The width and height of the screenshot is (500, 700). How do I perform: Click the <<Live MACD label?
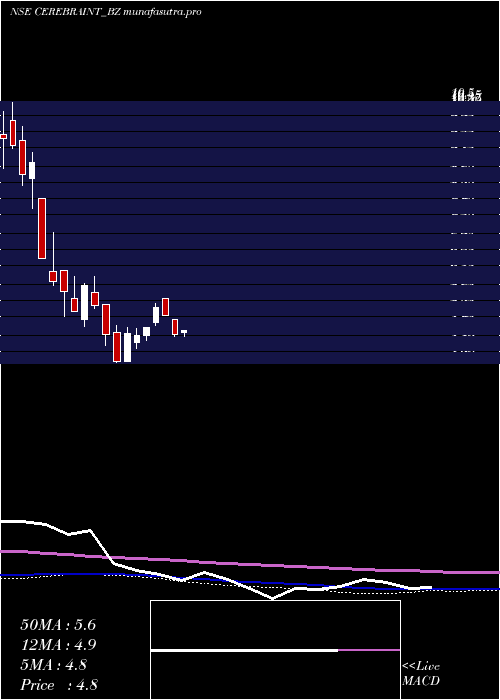click(421, 674)
